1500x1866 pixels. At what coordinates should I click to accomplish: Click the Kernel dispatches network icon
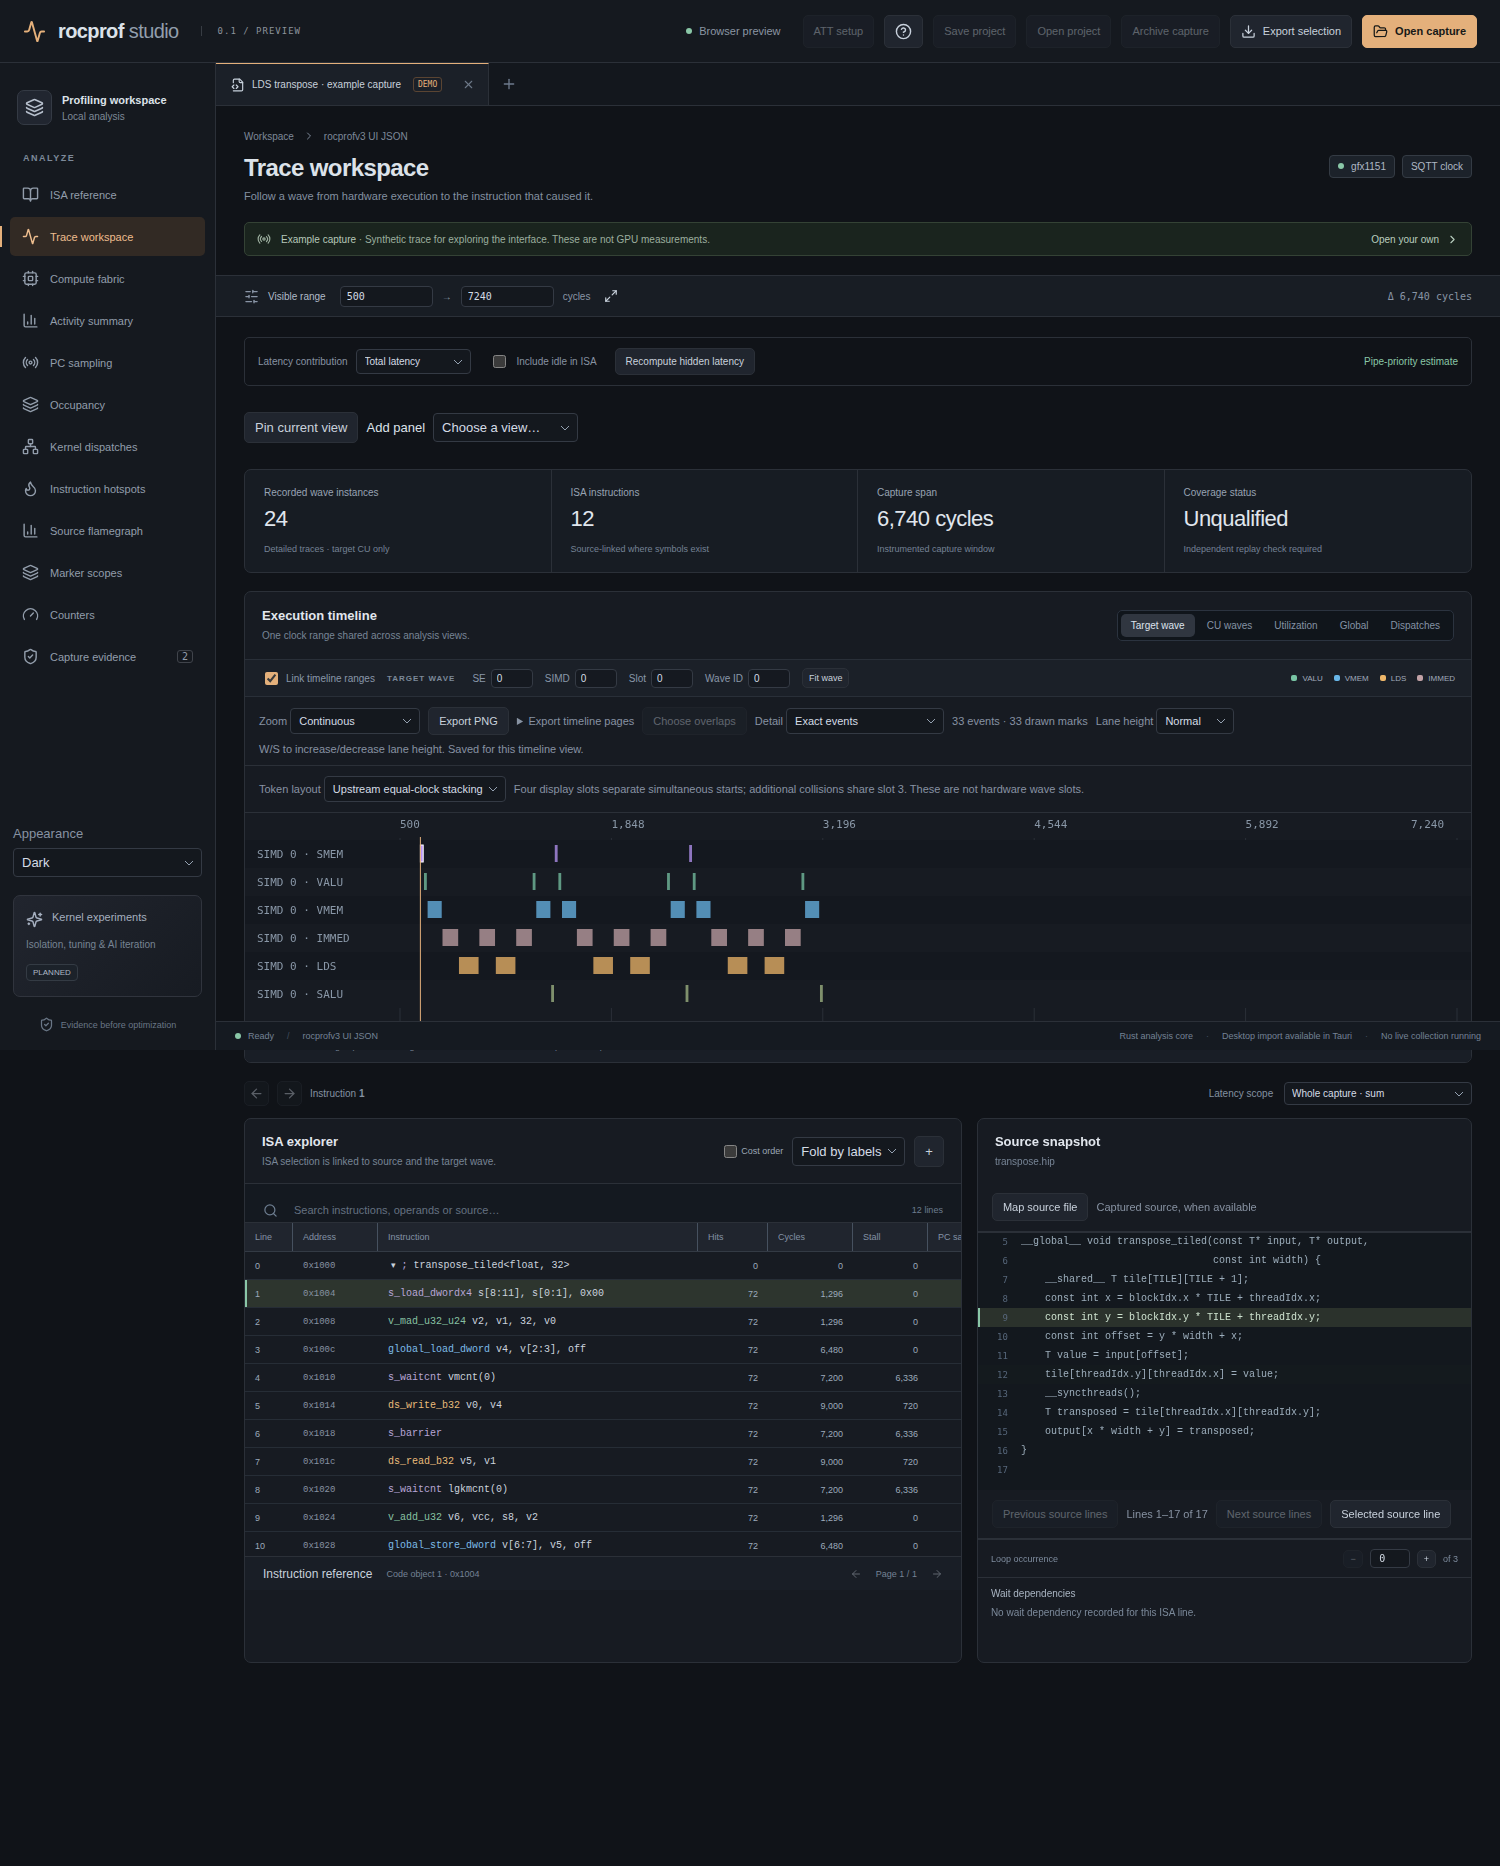point(31,447)
